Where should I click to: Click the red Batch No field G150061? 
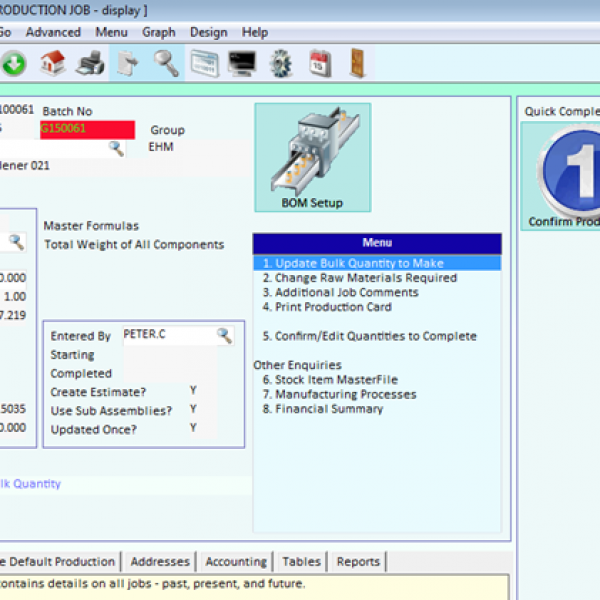click(x=87, y=129)
